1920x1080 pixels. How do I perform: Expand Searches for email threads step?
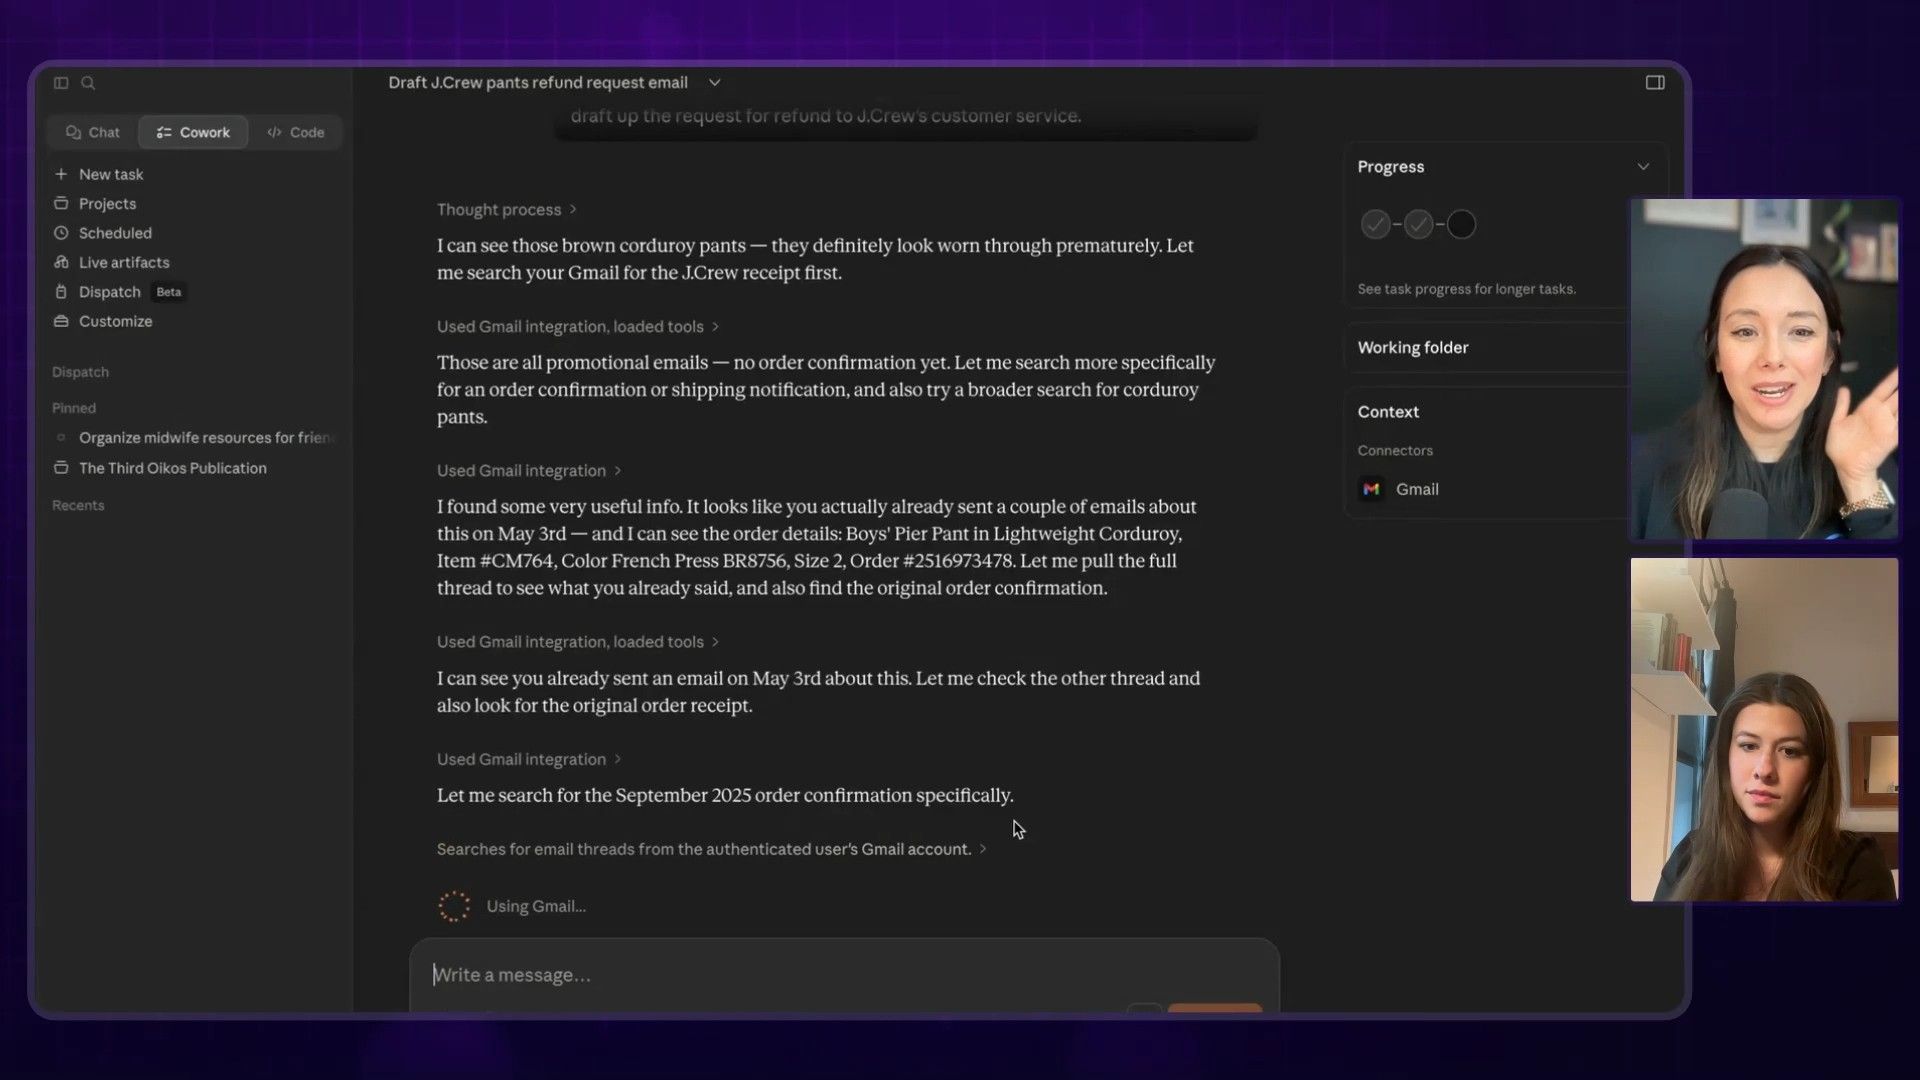tap(711, 849)
